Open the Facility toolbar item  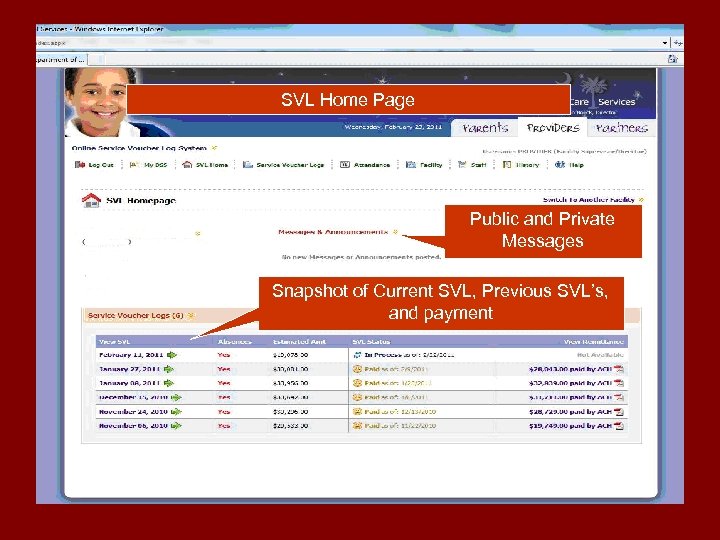pyautogui.click(x=424, y=164)
